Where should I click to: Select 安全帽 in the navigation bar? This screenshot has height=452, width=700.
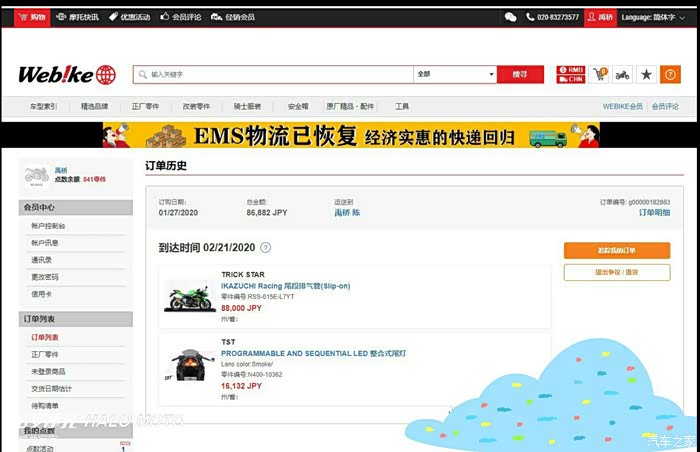coord(298,106)
